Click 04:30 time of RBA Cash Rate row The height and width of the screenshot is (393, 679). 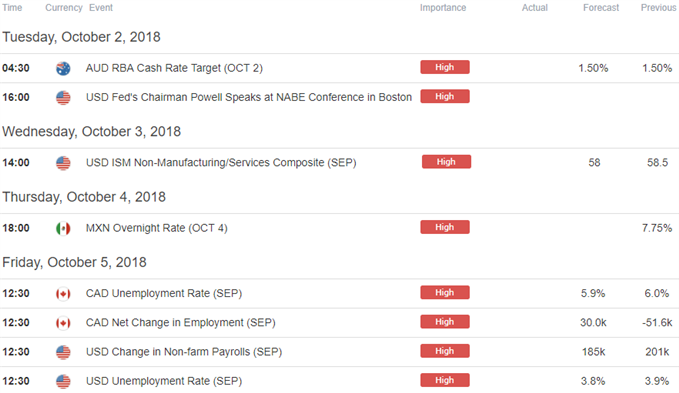[x=16, y=68]
